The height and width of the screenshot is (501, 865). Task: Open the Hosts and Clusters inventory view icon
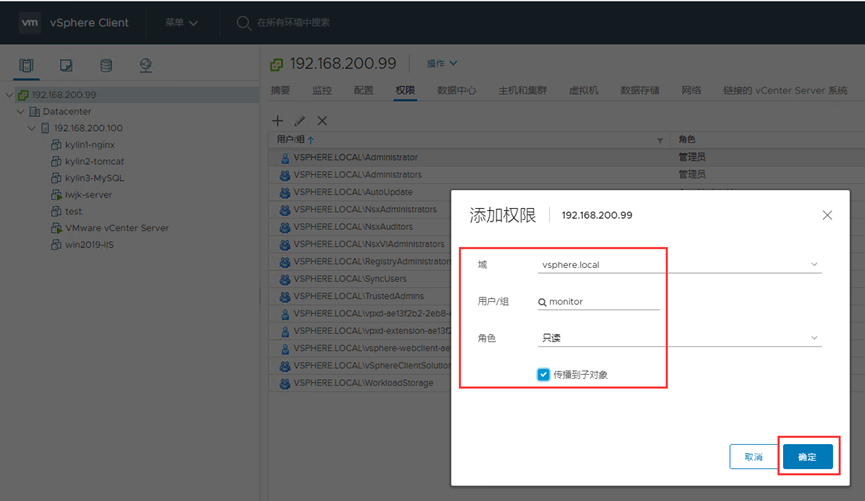[x=26, y=66]
